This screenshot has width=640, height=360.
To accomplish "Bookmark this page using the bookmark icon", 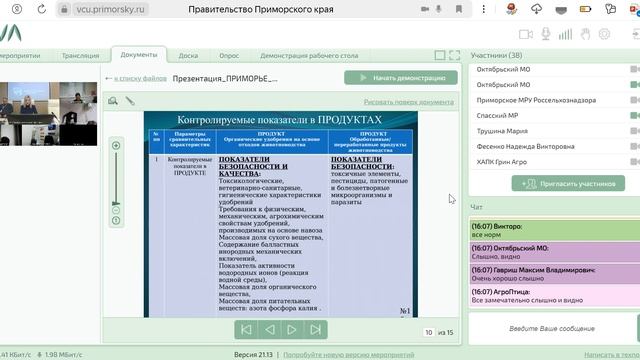I will (x=459, y=9).
